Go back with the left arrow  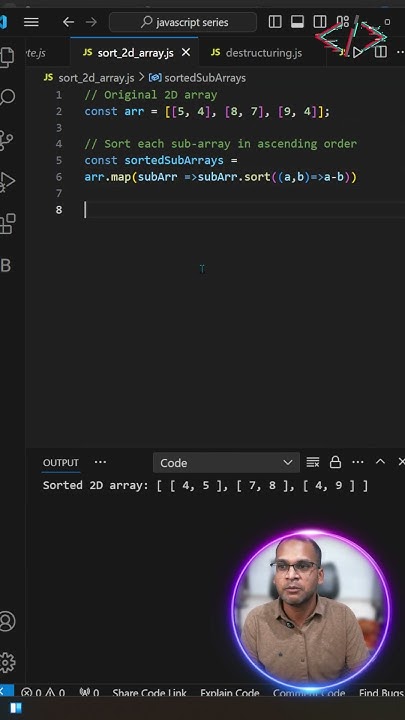click(x=68, y=22)
